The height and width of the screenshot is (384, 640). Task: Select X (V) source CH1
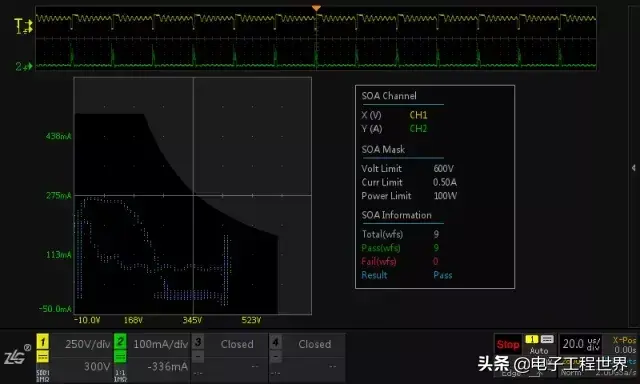(x=418, y=115)
